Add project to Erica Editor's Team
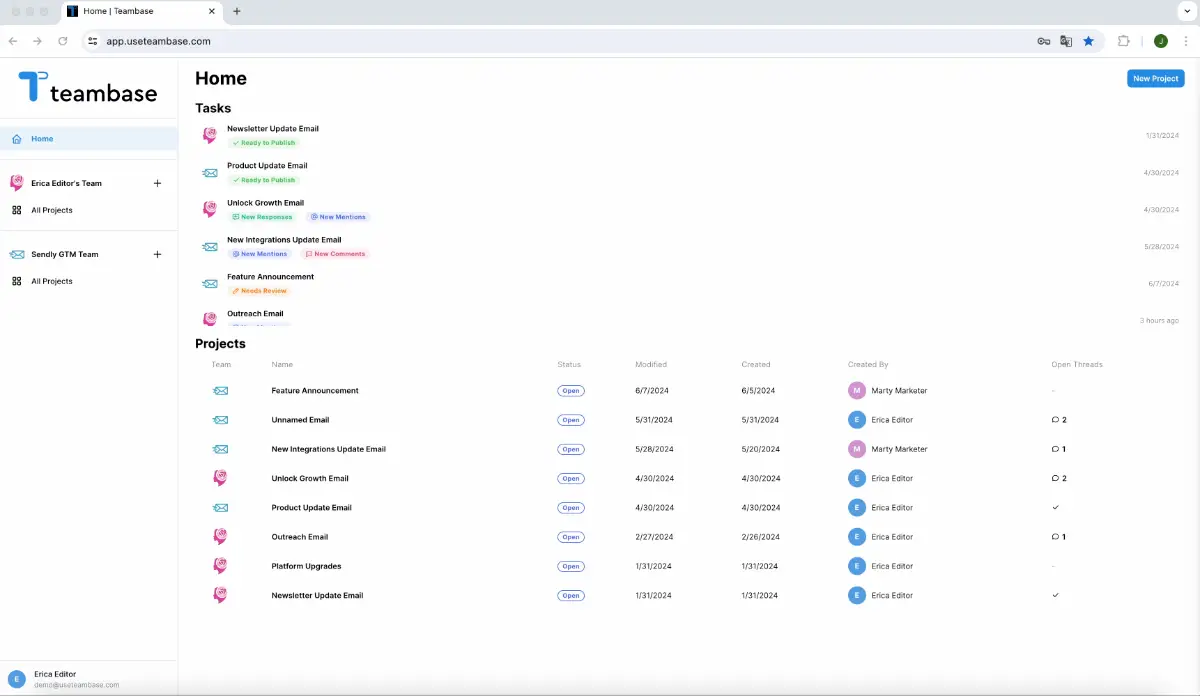The image size is (1200, 696). pos(157,184)
